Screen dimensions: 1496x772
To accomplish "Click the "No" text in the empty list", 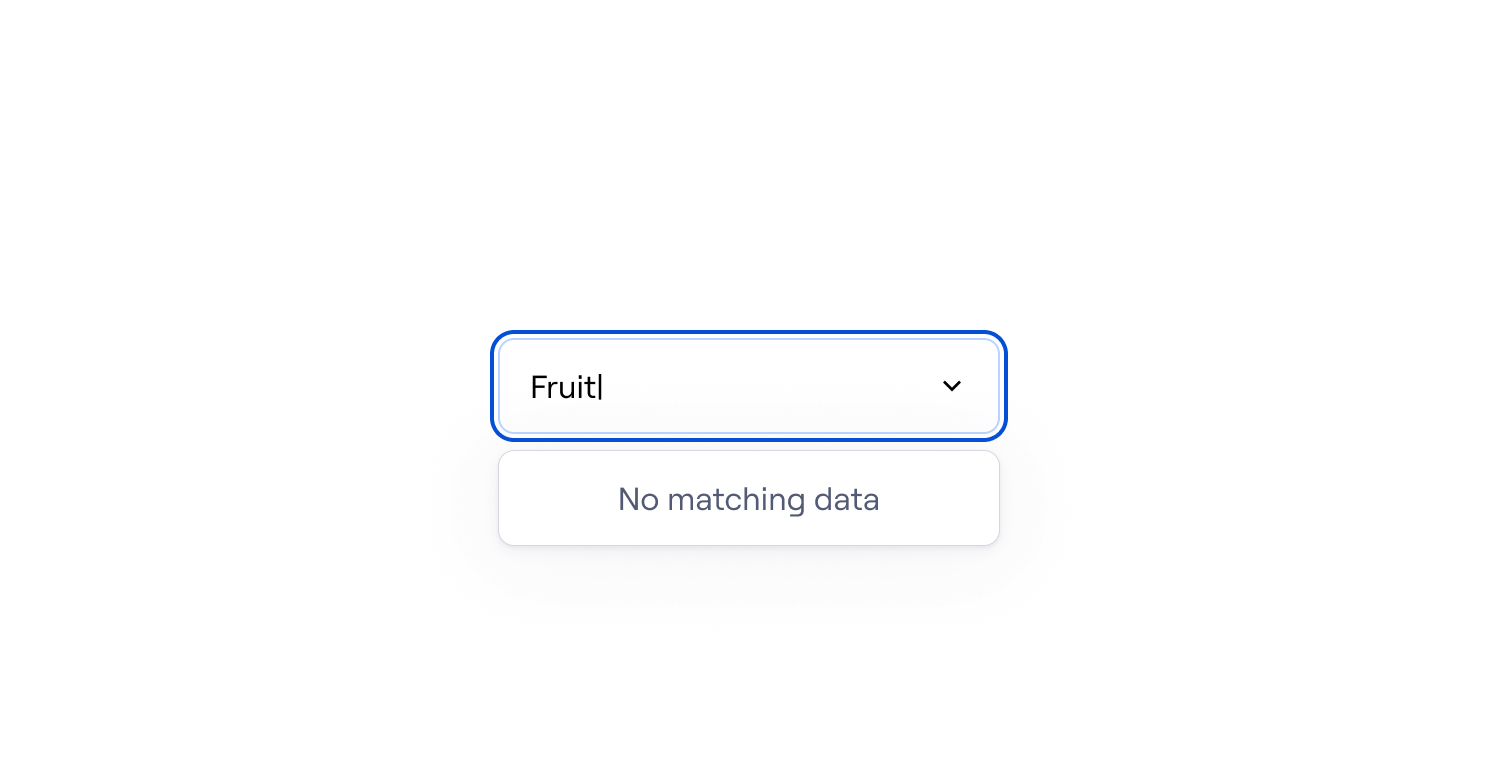I will click(638, 499).
